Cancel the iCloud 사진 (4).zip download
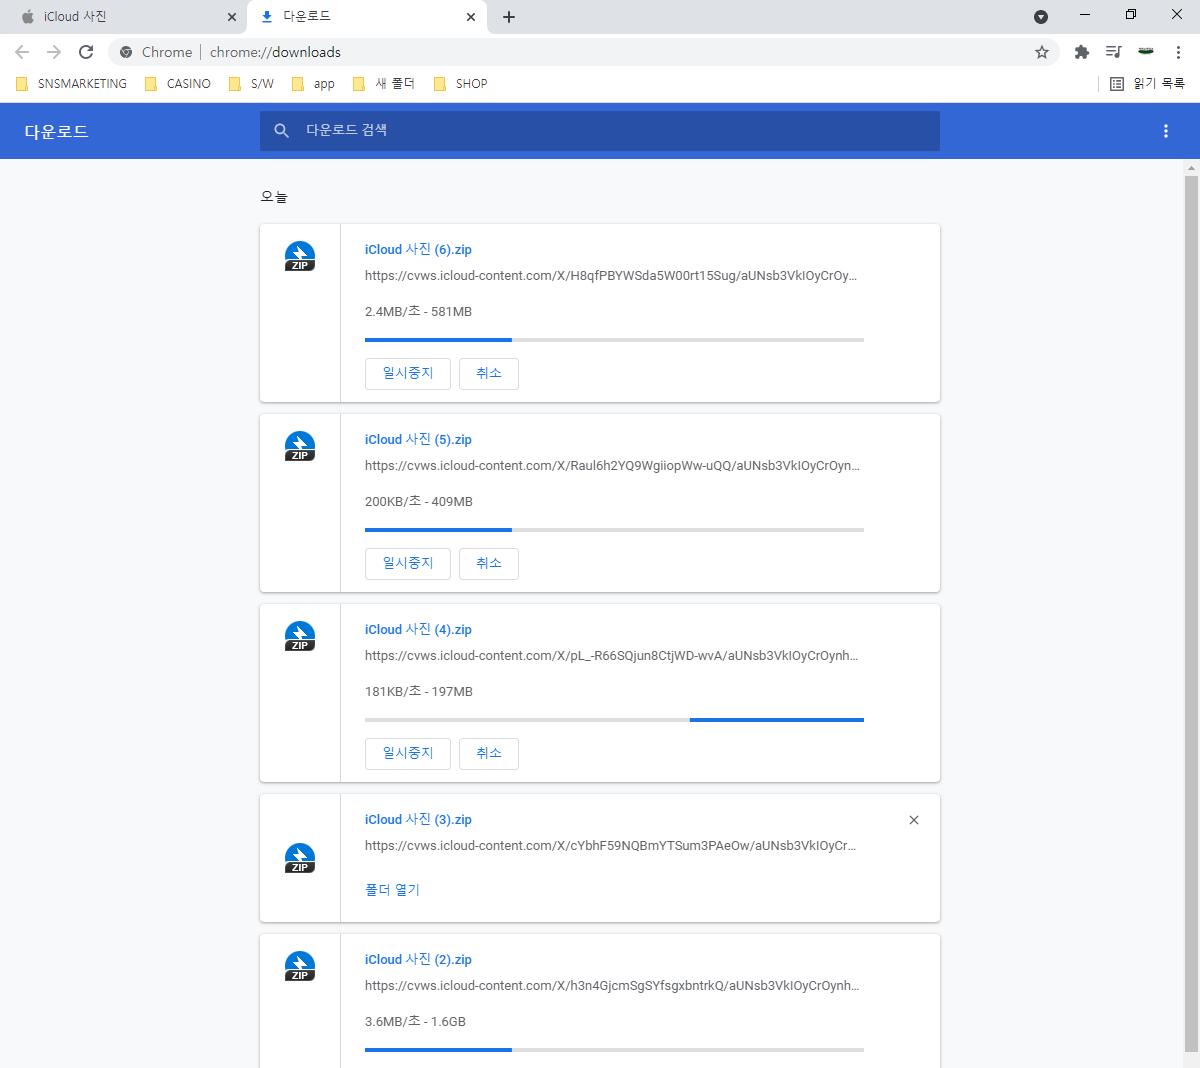The image size is (1200, 1068). point(489,753)
